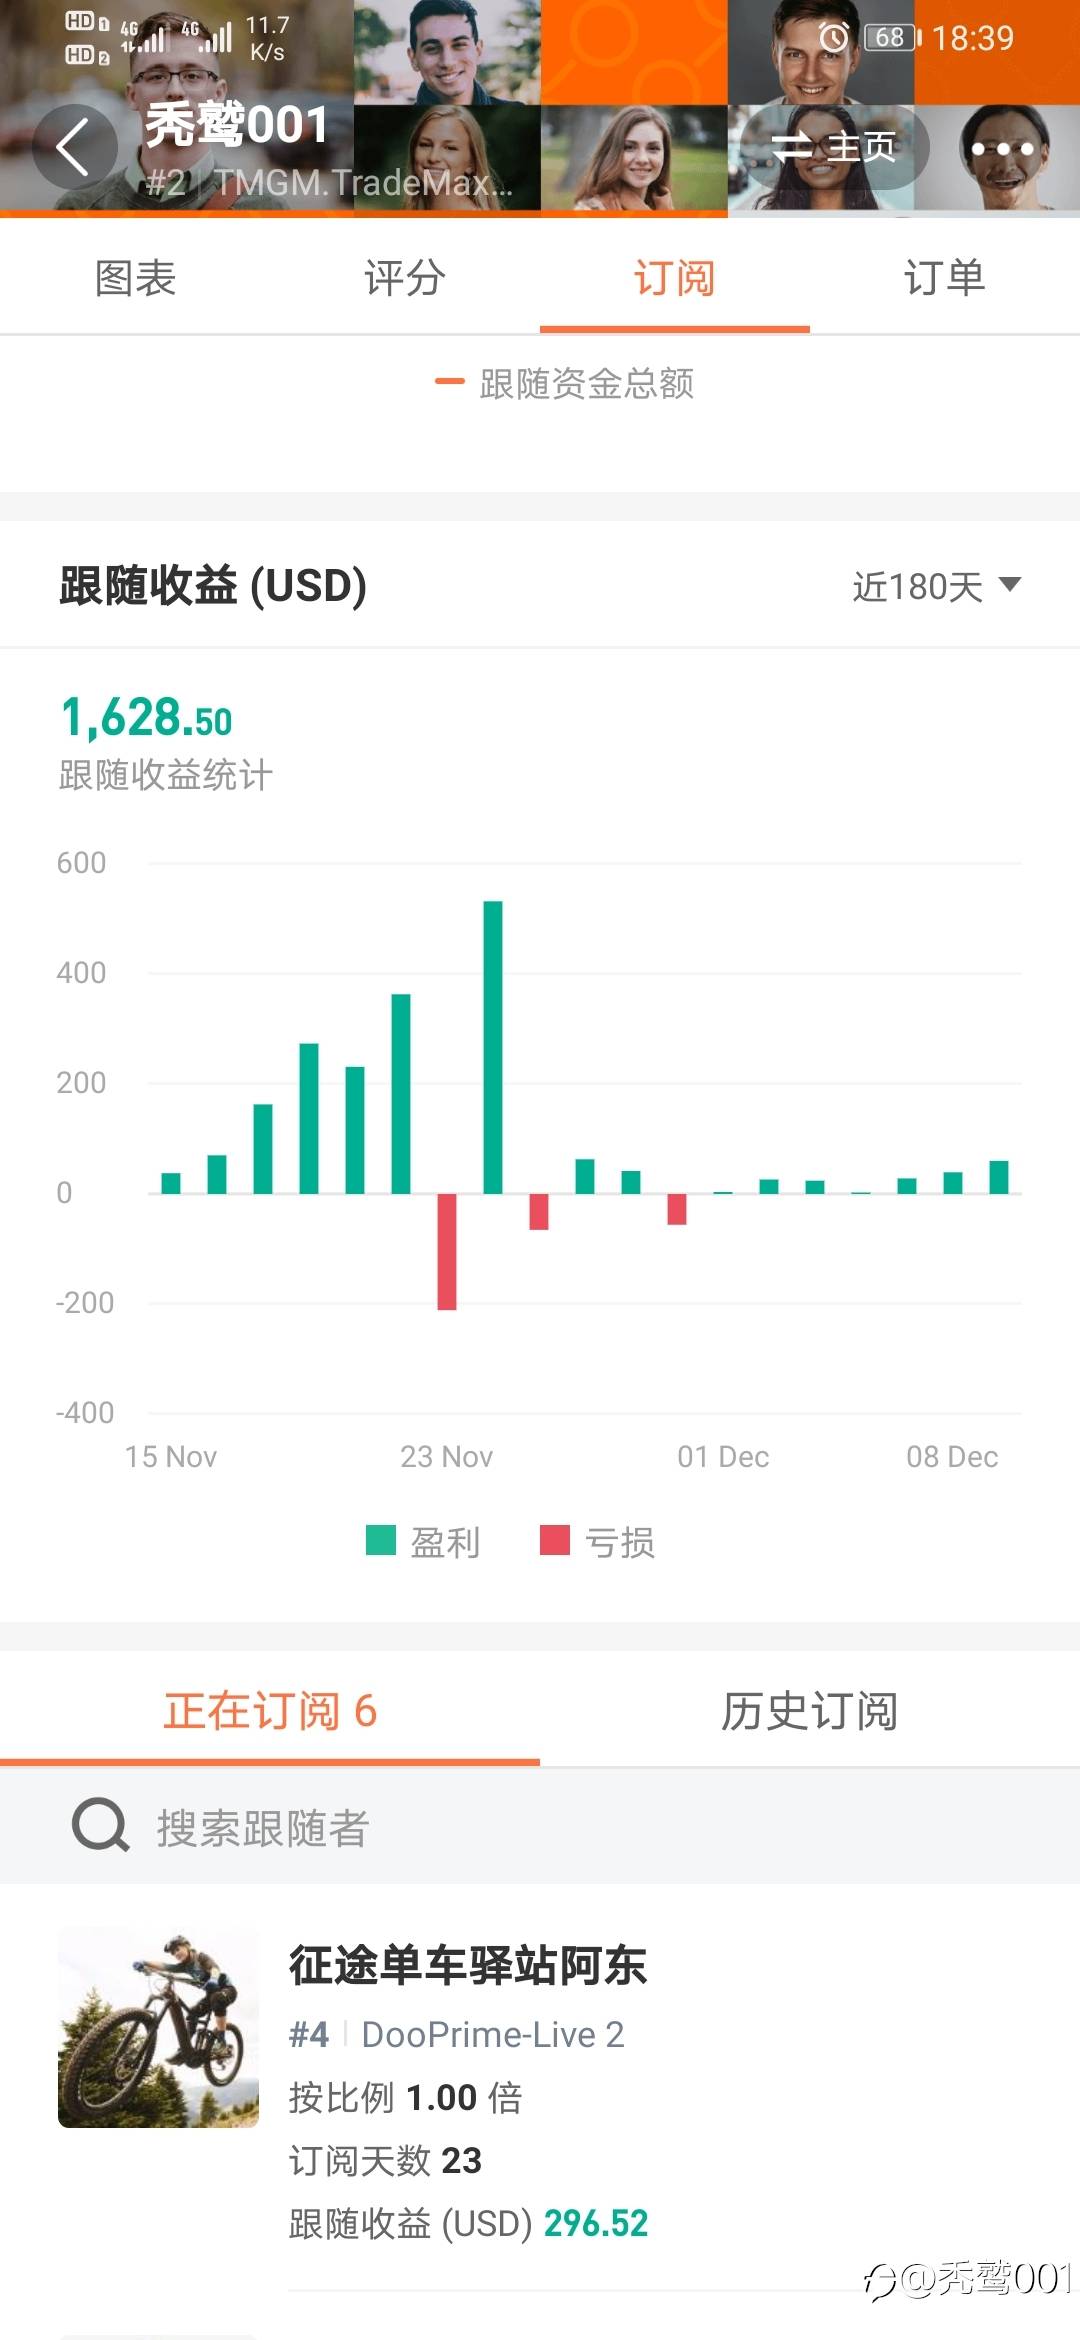Expand the 近180天 period dropdown
The height and width of the screenshot is (2340, 1080).
935,586
